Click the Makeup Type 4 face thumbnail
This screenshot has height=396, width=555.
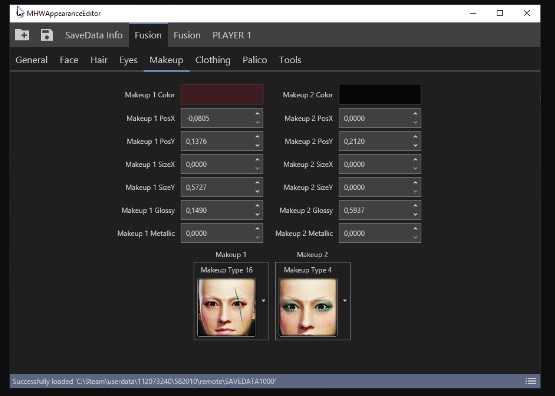(x=308, y=307)
